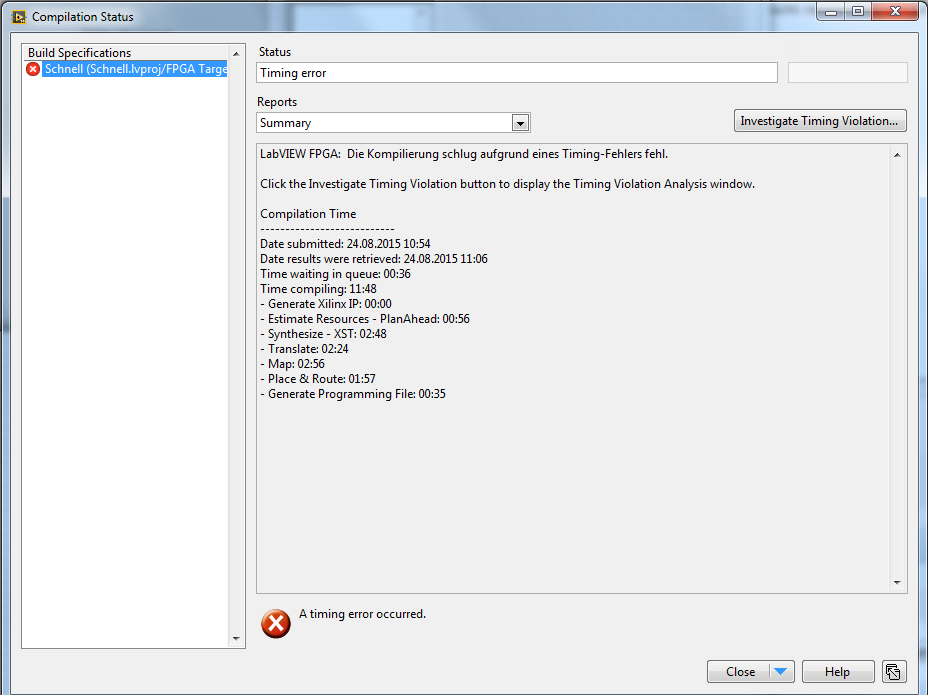Click Investigate Timing Violation button

coord(820,121)
